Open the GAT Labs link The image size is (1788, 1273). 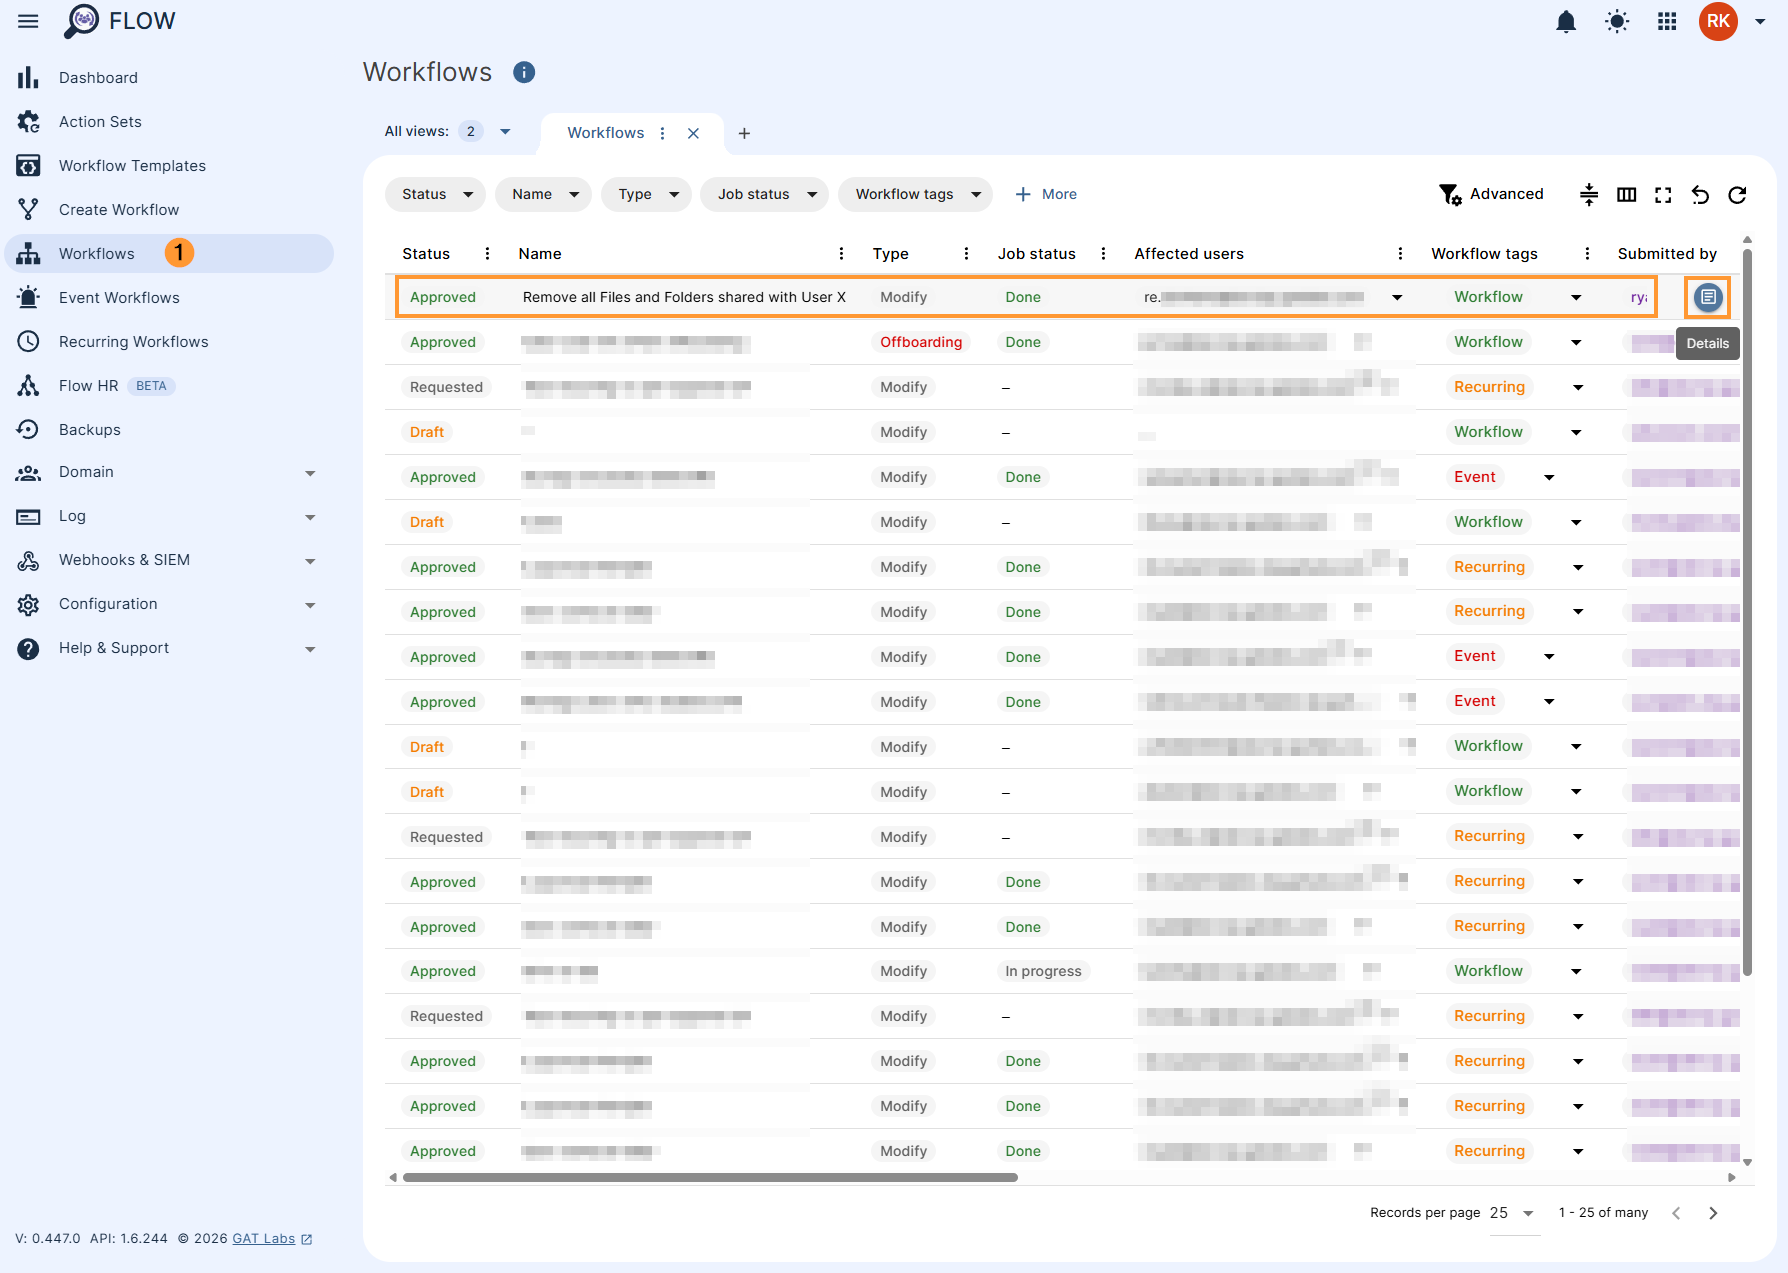pyautogui.click(x=264, y=1239)
